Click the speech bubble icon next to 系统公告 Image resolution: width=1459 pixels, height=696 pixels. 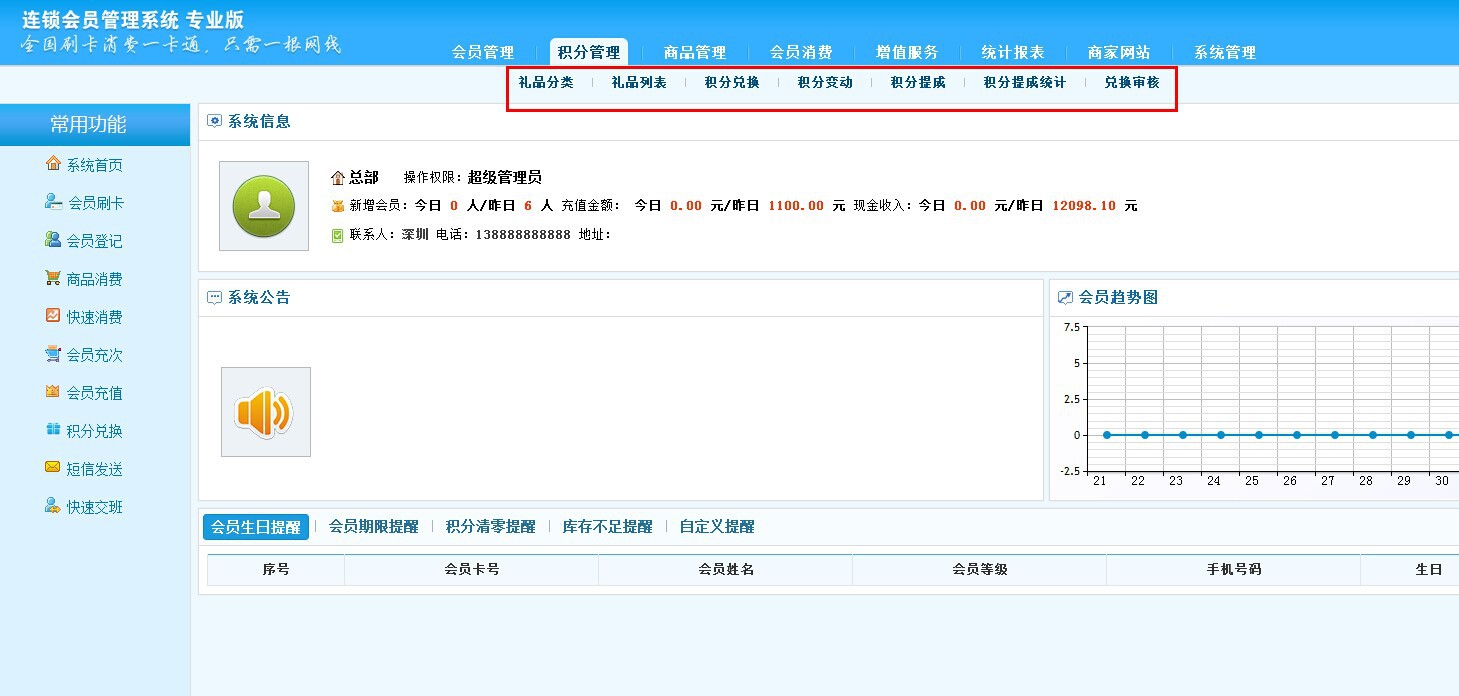pyautogui.click(x=214, y=297)
